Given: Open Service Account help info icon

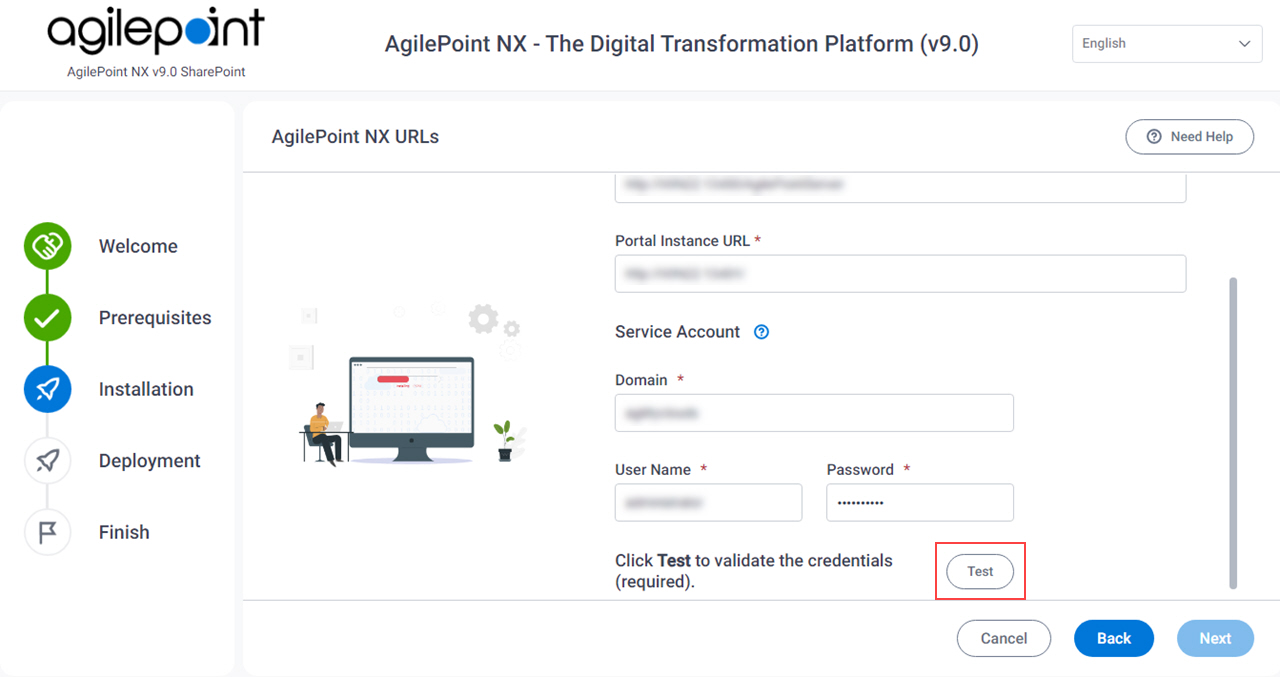Looking at the screenshot, I should tap(761, 332).
